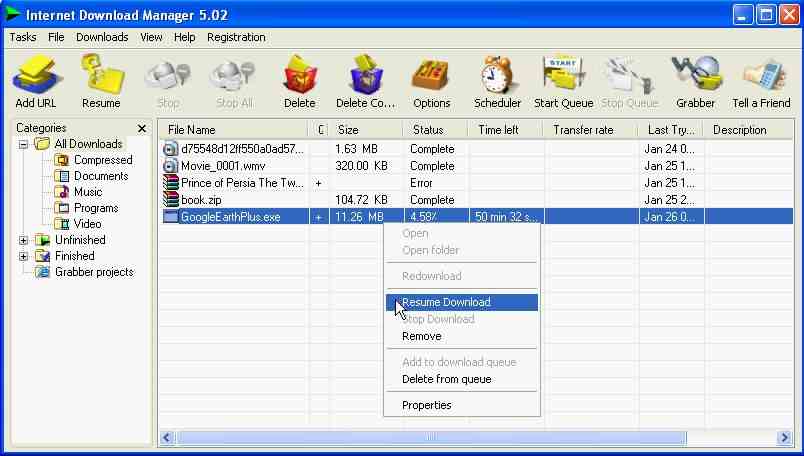Choose Open folder in context menu
Screen dimensions: 804x456
click(462, 250)
